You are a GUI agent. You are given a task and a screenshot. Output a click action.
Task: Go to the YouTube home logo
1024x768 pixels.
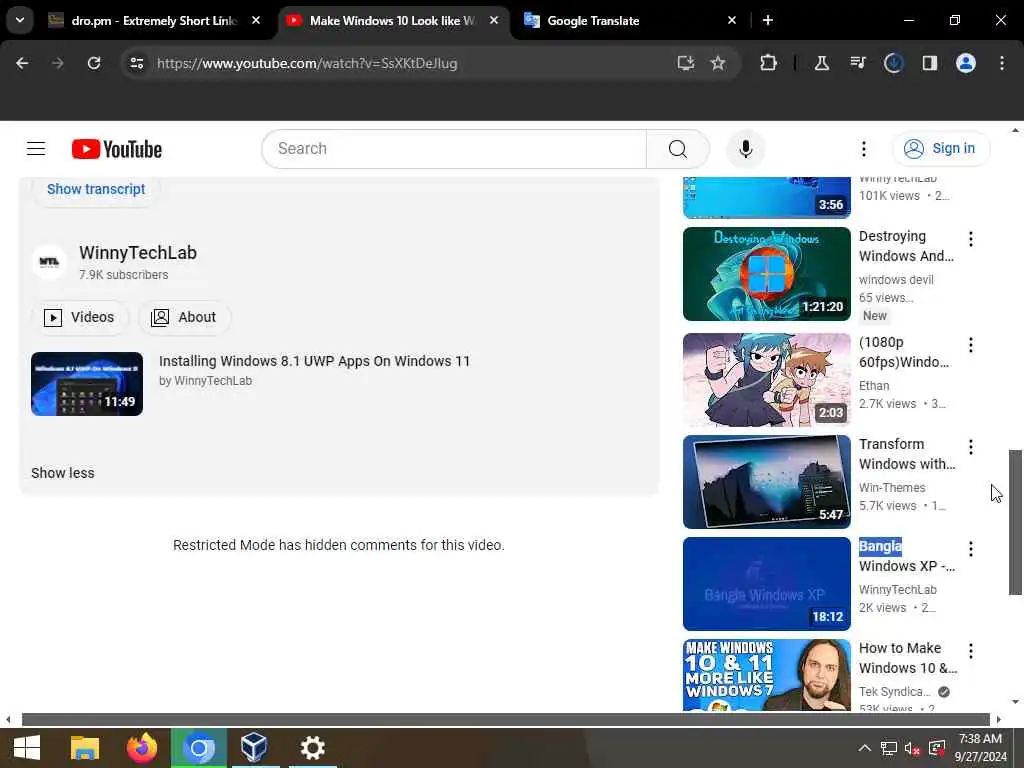tap(117, 149)
